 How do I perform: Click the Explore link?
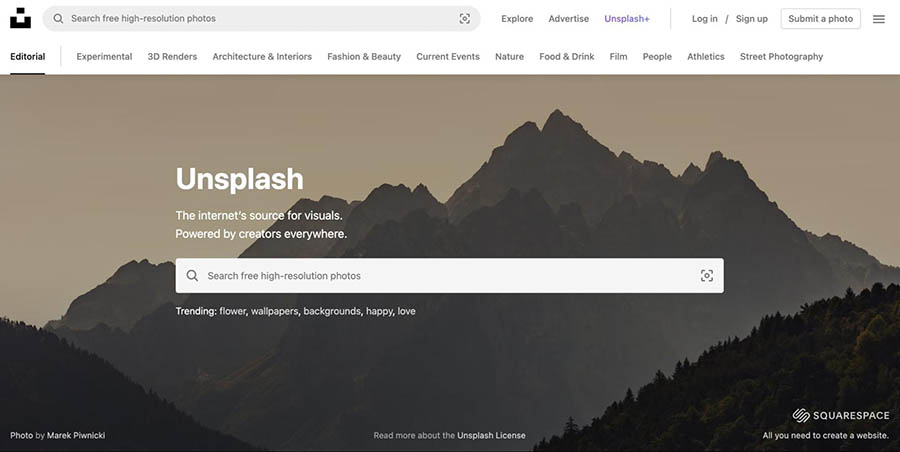pyautogui.click(x=517, y=19)
